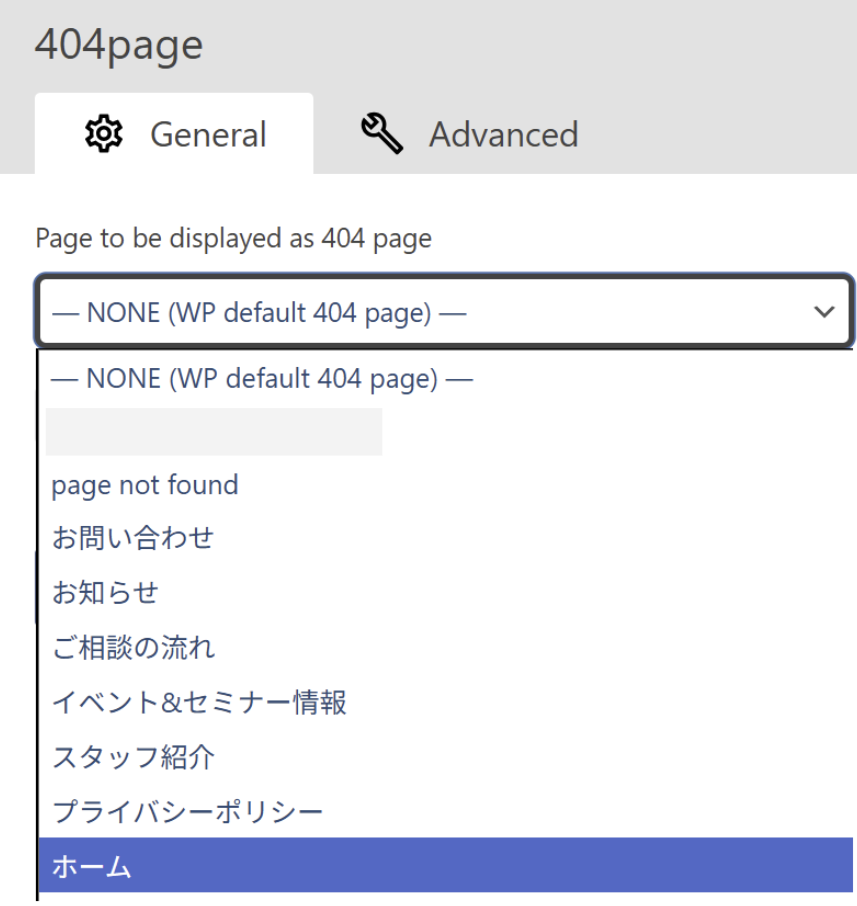The width and height of the screenshot is (857, 906).
Task: Choose 'page not found' from the list
Action: point(145,486)
